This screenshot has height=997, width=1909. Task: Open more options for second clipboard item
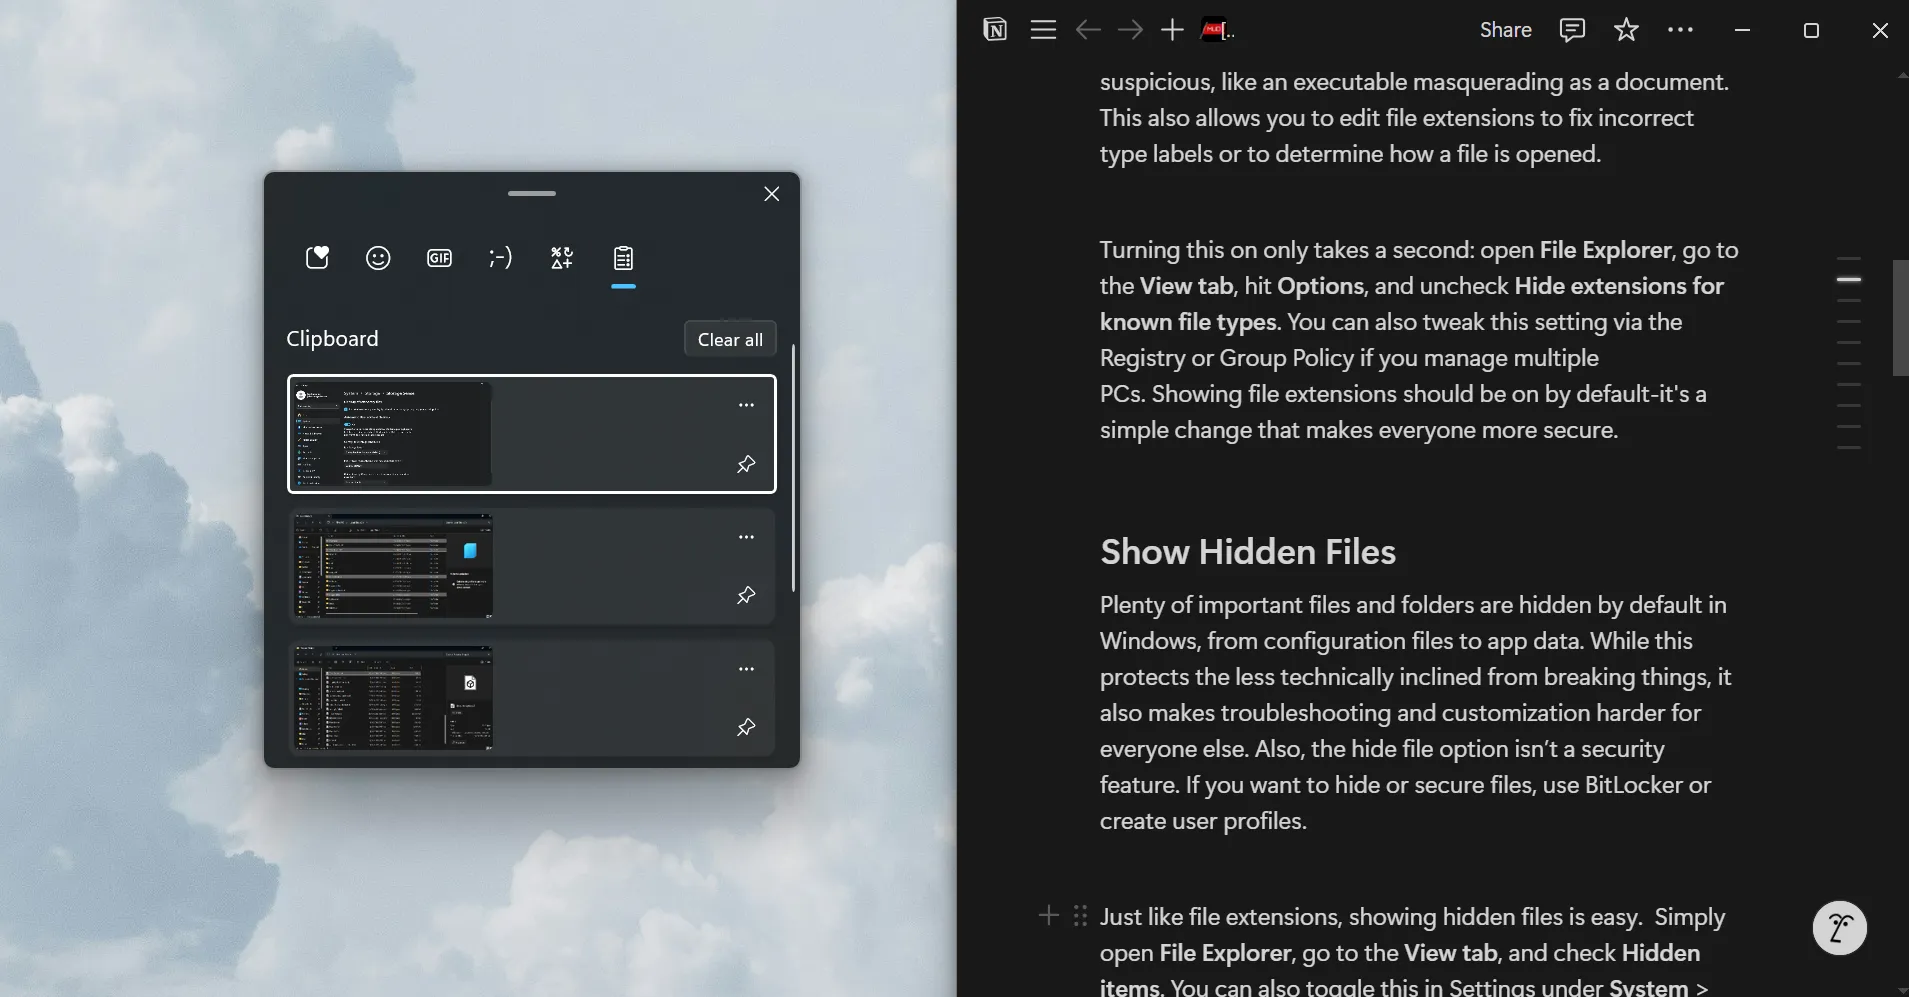pyautogui.click(x=746, y=537)
